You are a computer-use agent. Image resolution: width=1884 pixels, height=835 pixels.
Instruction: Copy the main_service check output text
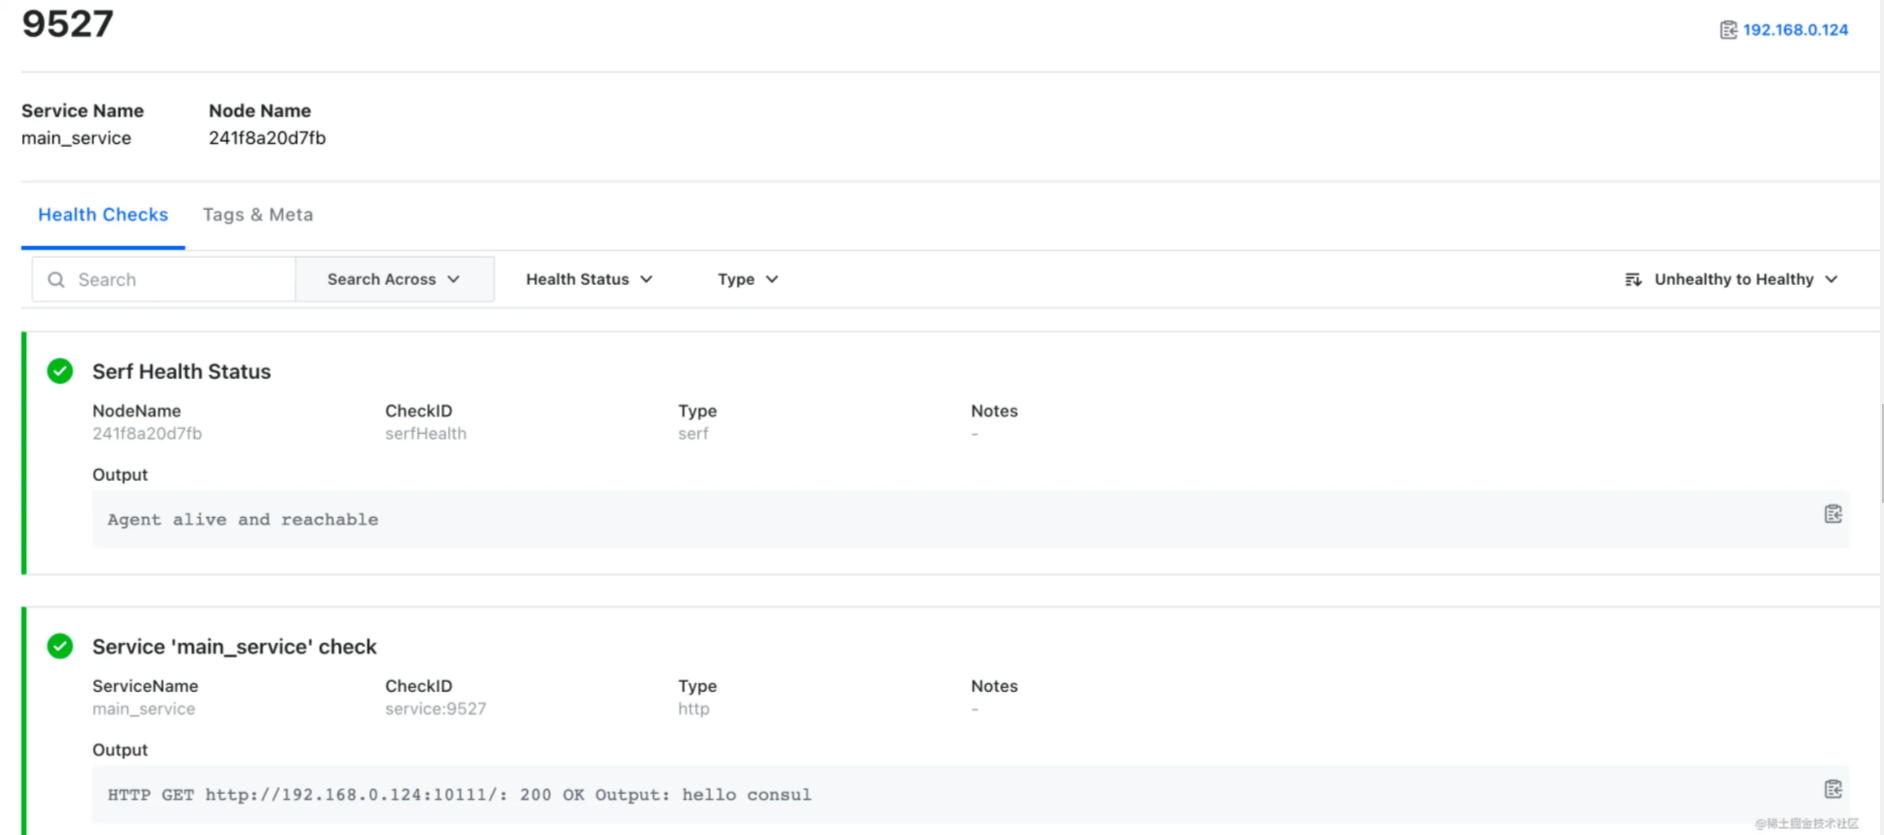tap(1832, 789)
